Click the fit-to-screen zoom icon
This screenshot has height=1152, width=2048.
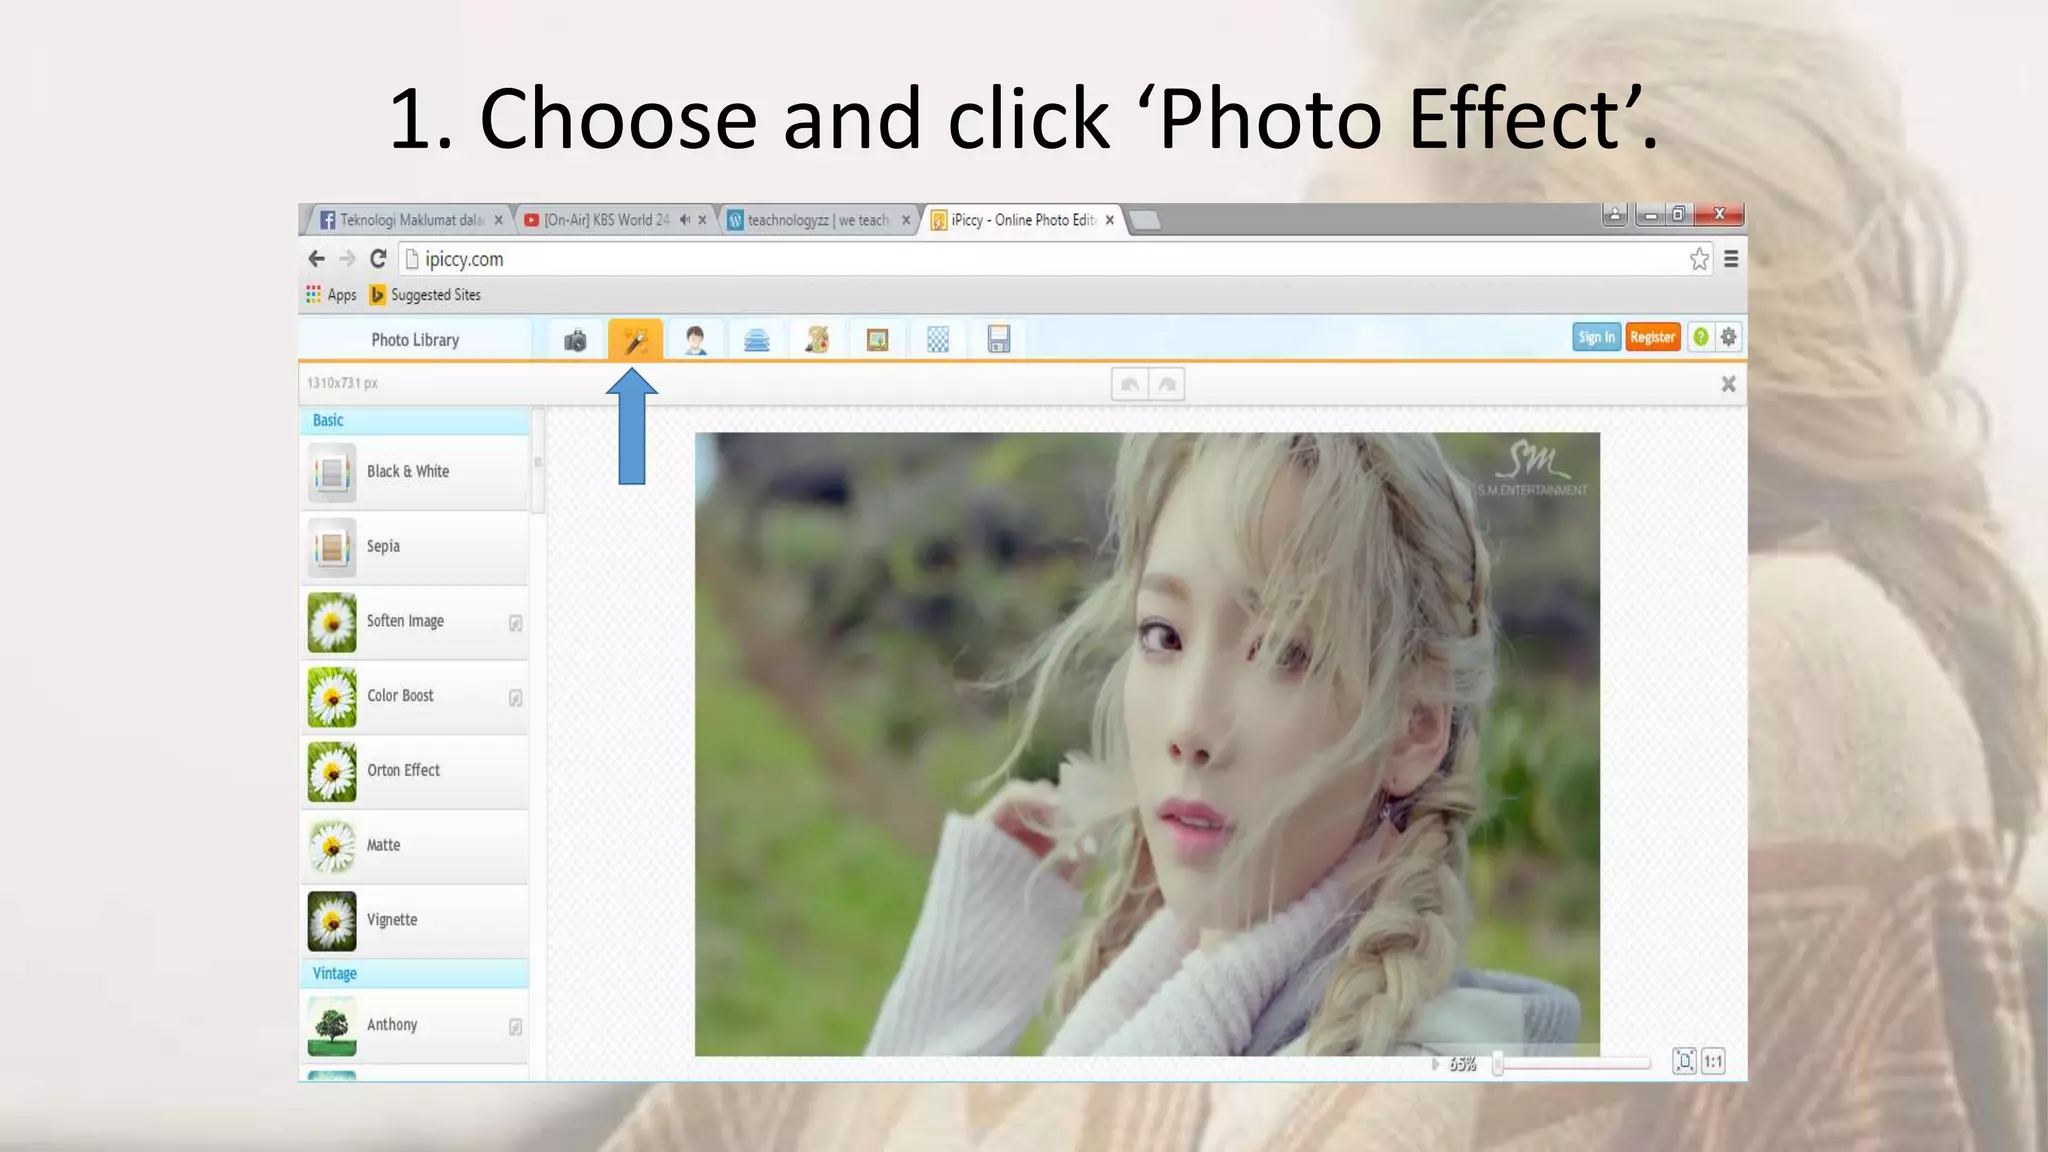[1684, 1061]
